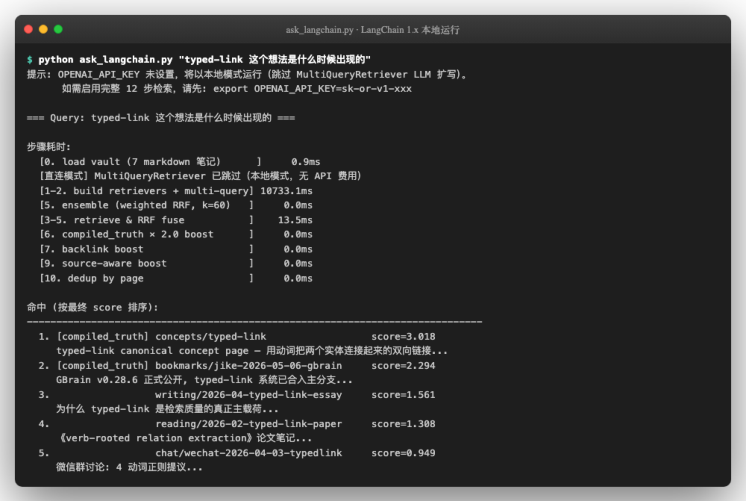Click the ensemble weighted RRF line
746x501 pixels.
tap(176, 205)
